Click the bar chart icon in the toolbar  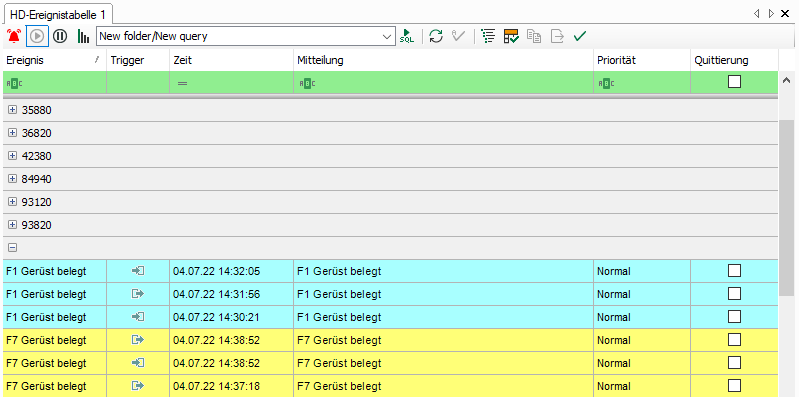pos(83,36)
